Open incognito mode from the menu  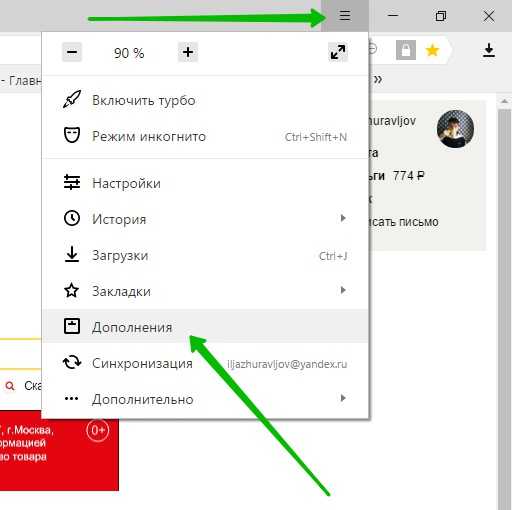click(205, 136)
